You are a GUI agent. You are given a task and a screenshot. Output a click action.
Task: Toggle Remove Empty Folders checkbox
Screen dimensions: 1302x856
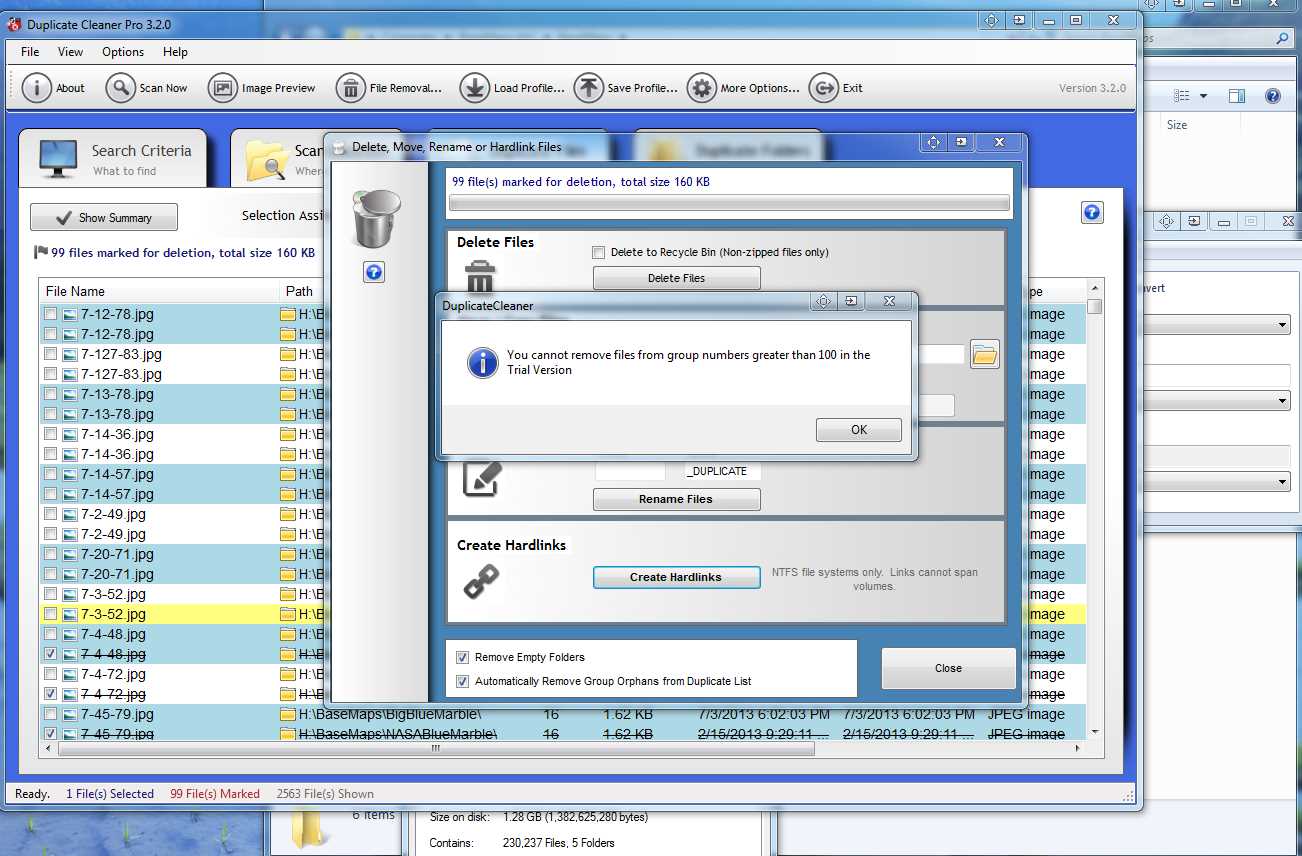tap(462, 657)
